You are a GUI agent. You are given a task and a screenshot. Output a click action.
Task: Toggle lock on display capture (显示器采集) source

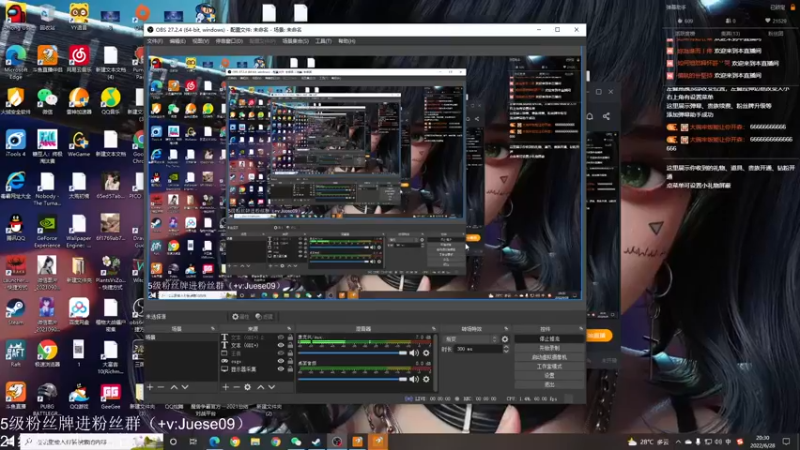[290, 369]
